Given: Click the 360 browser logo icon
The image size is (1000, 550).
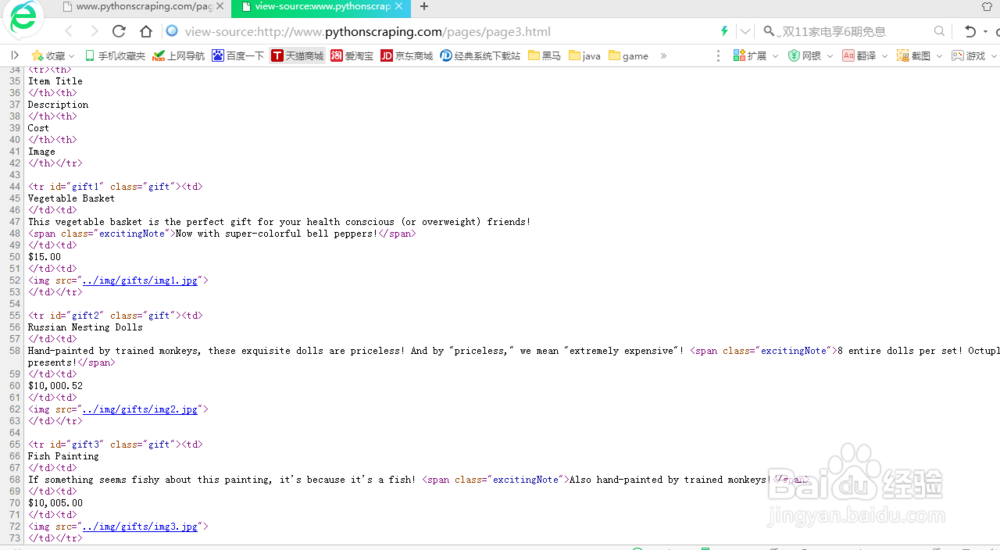Looking at the screenshot, I should [x=24, y=18].
